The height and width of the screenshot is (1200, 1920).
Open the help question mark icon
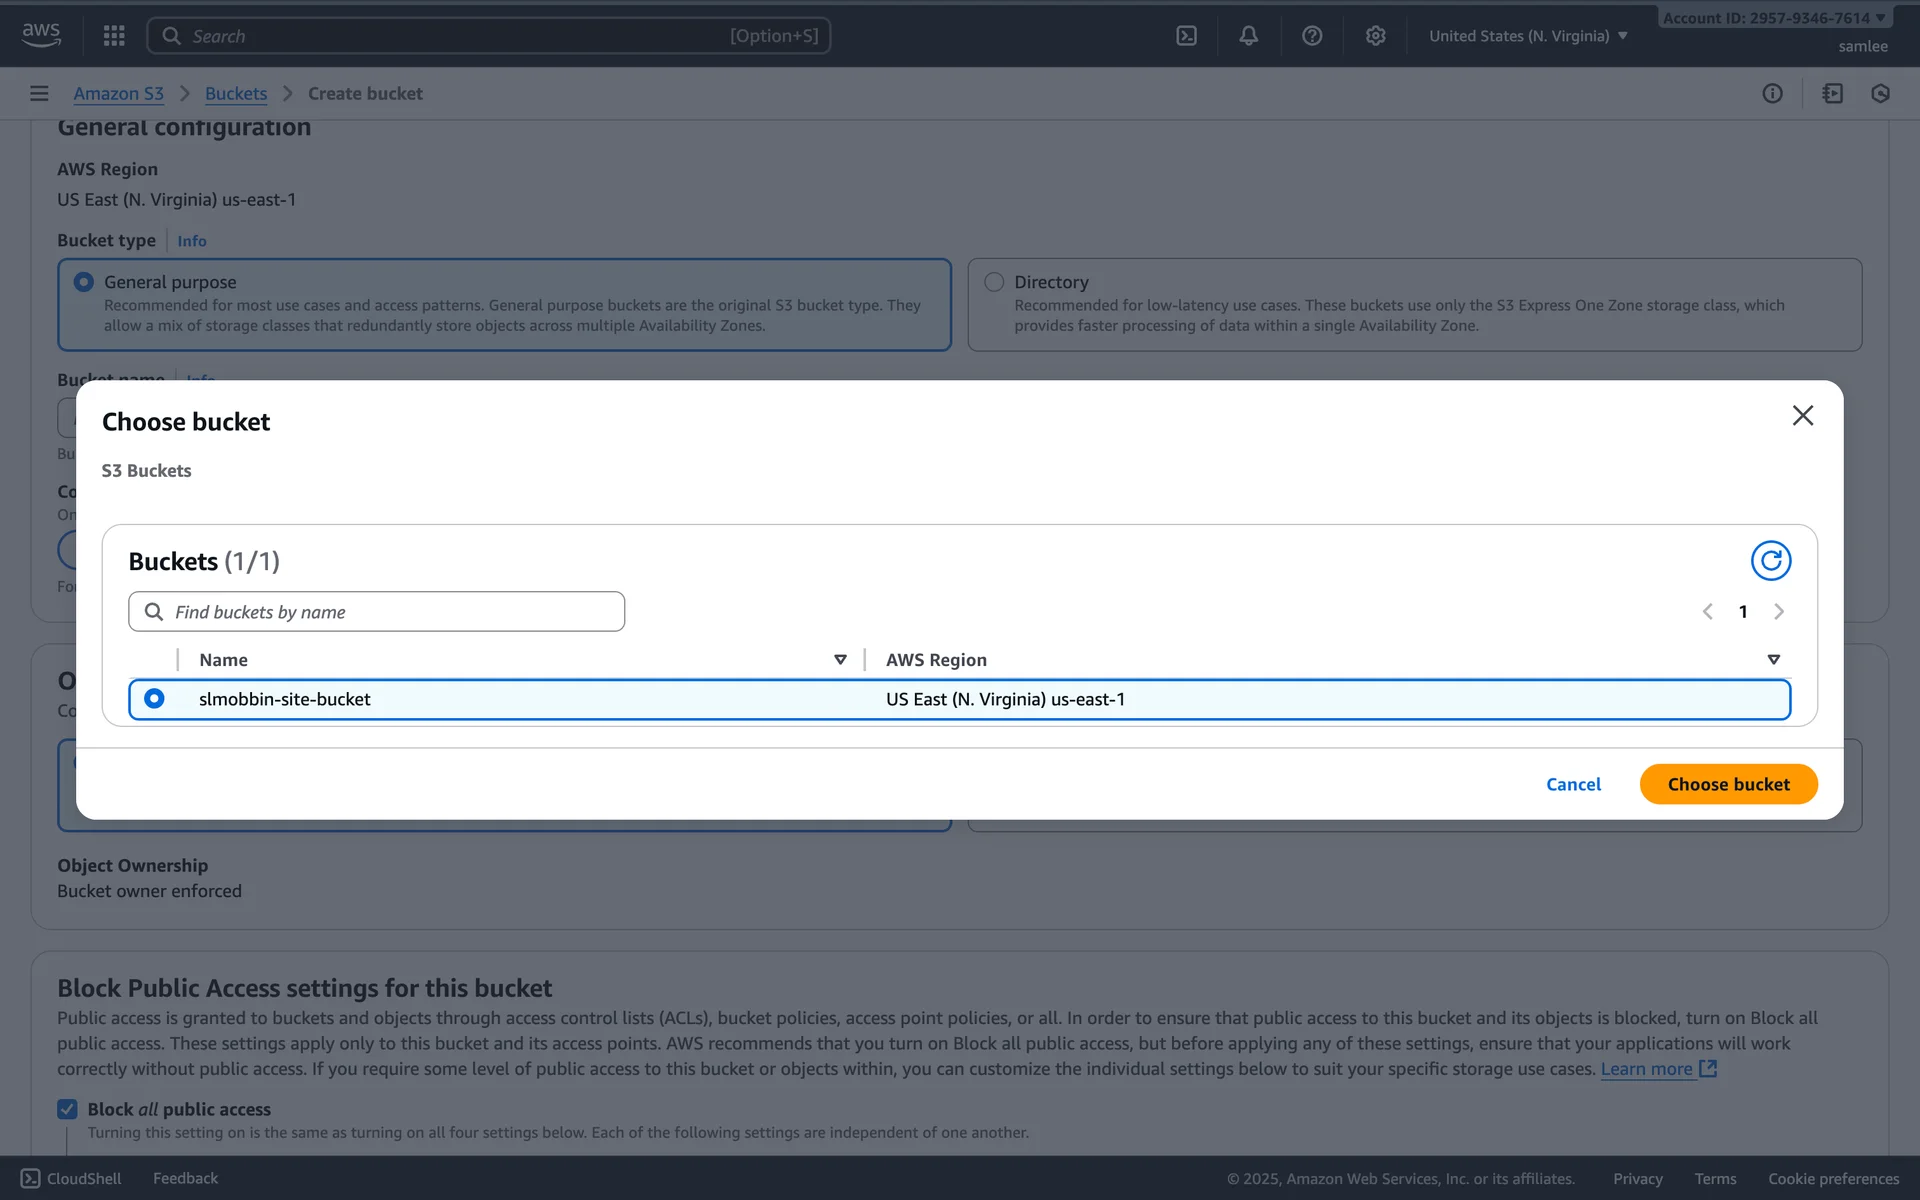point(1312,36)
